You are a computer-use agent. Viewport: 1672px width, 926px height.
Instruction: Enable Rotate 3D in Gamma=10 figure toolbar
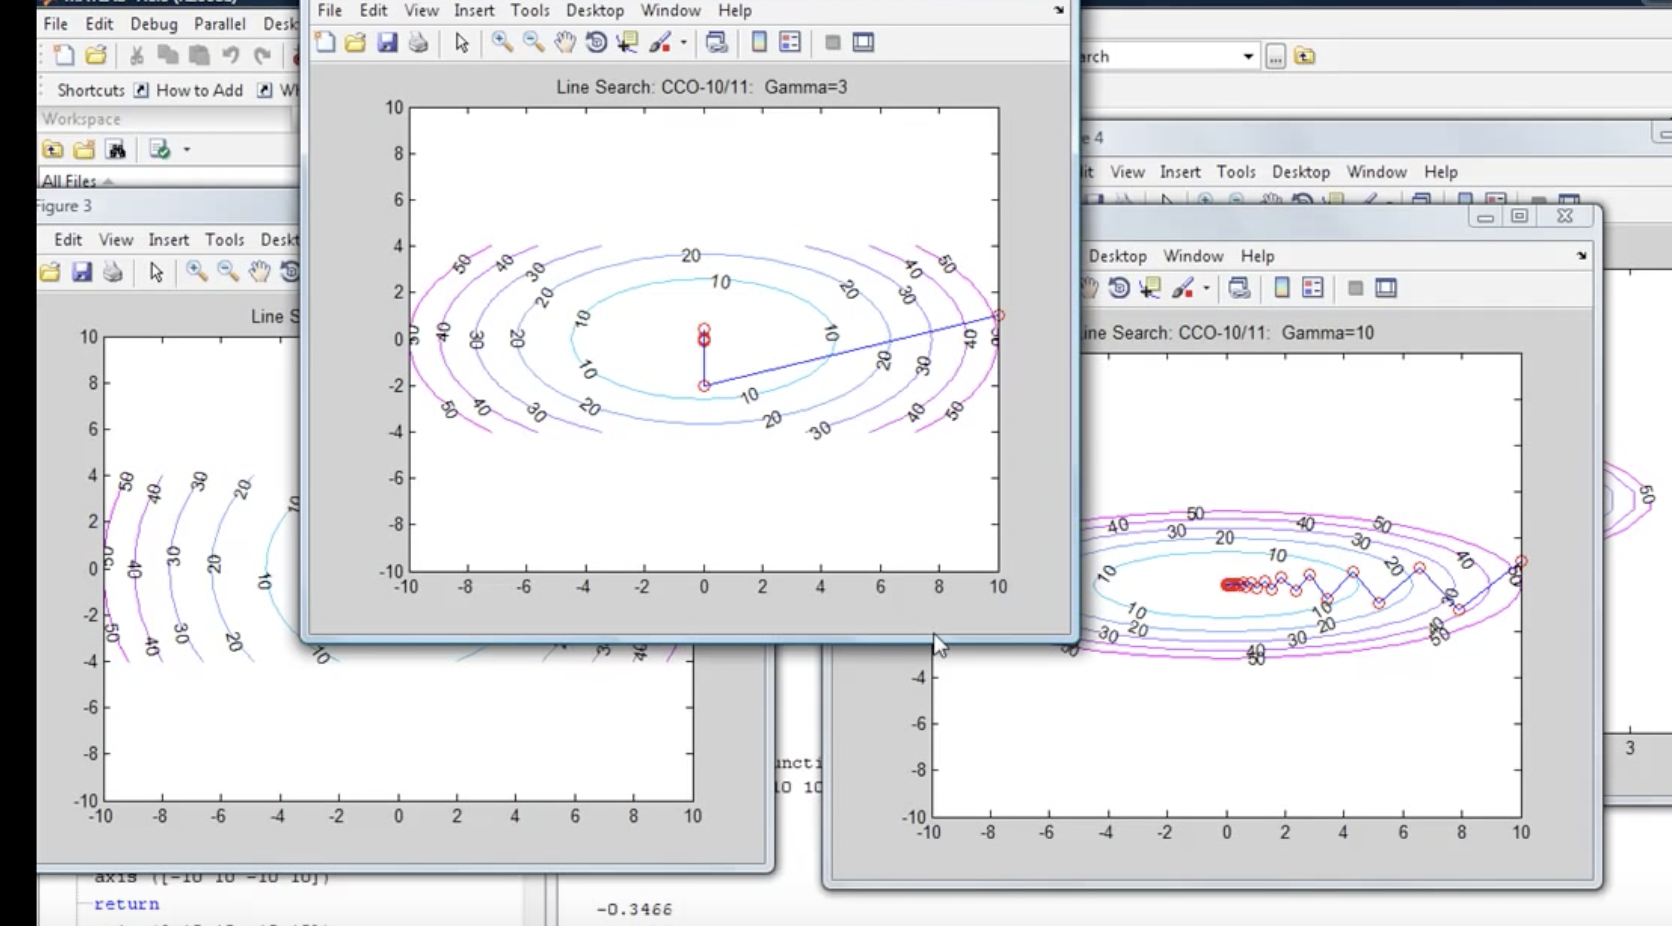pos(1119,288)
